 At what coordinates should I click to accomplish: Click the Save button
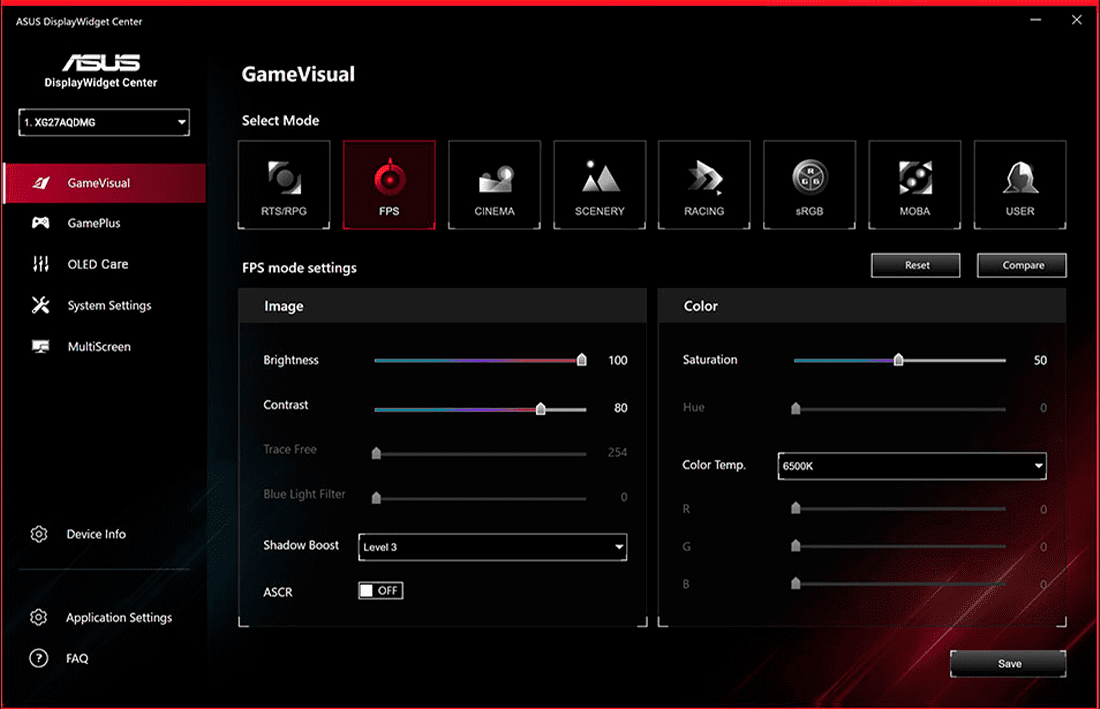[x=1008, y=664]
